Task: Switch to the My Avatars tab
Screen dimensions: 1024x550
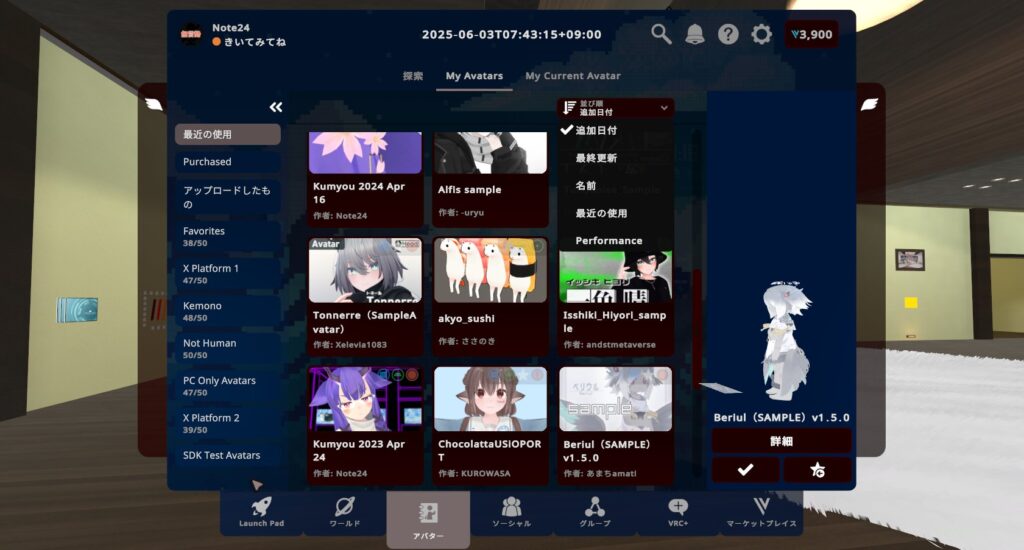Action: coord(474,76)
